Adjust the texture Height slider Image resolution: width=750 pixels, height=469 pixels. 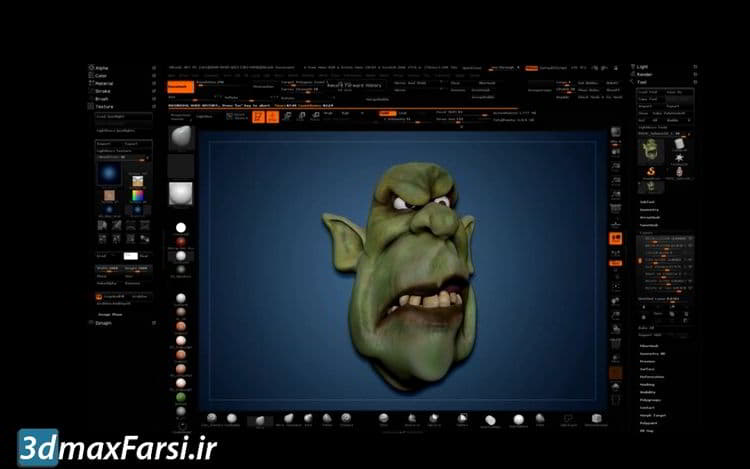[x=138, y=269]
